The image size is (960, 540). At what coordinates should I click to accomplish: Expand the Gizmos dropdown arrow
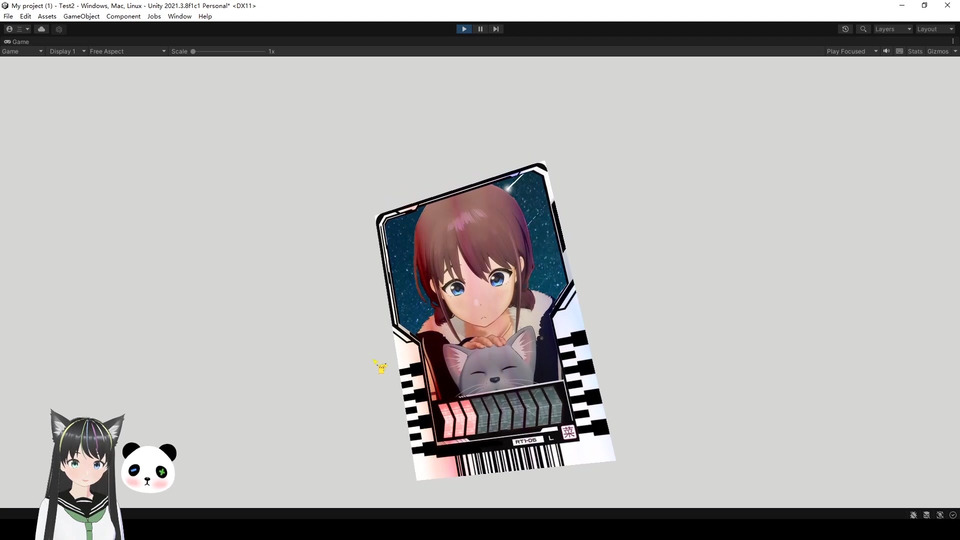[x=954, y=51]
